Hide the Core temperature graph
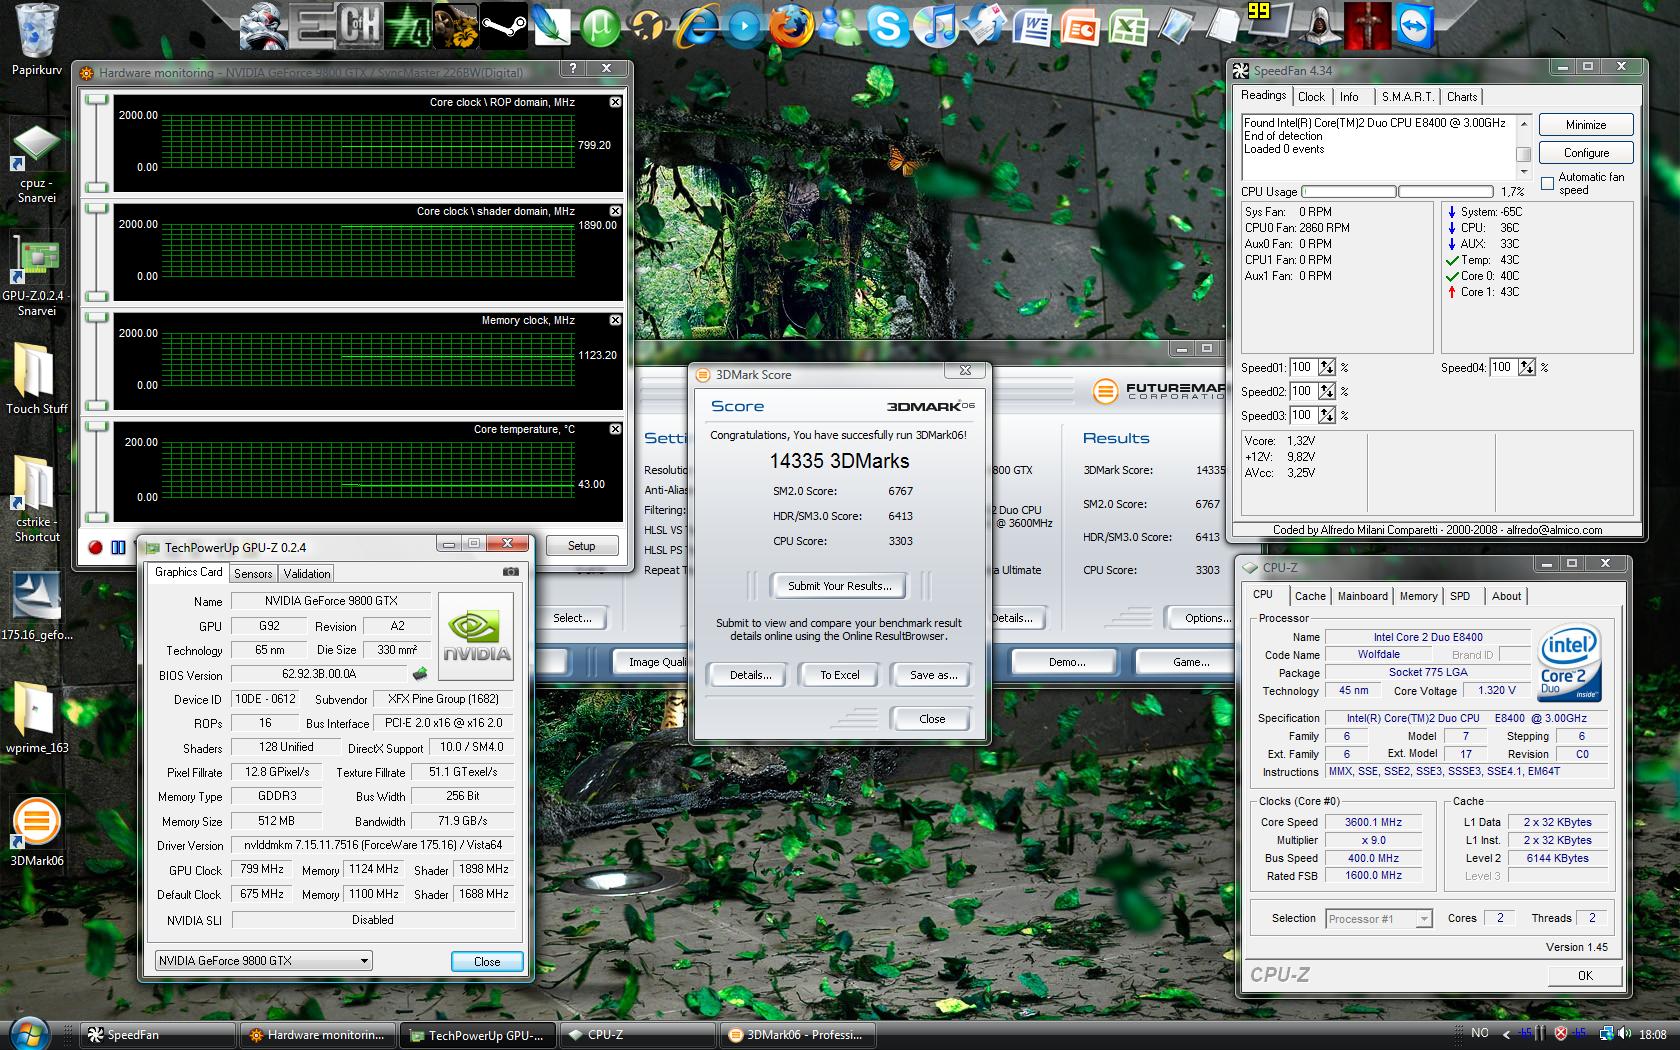 coord(615,429)
